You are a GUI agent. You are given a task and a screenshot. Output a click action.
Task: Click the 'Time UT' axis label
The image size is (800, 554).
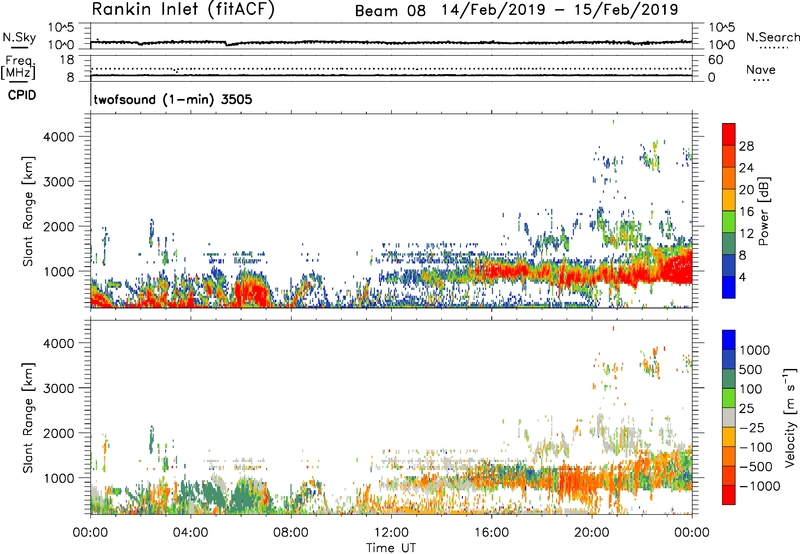(391, 548)
